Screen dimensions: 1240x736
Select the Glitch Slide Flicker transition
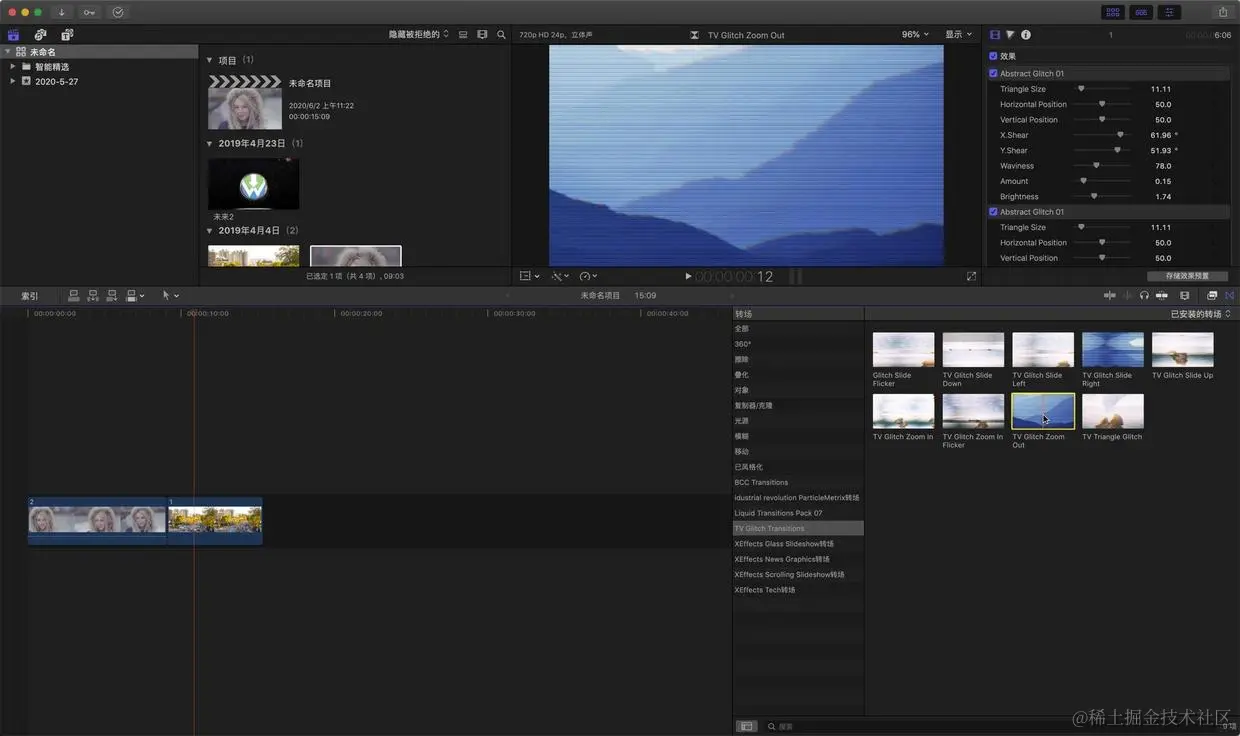pos(904,350)
